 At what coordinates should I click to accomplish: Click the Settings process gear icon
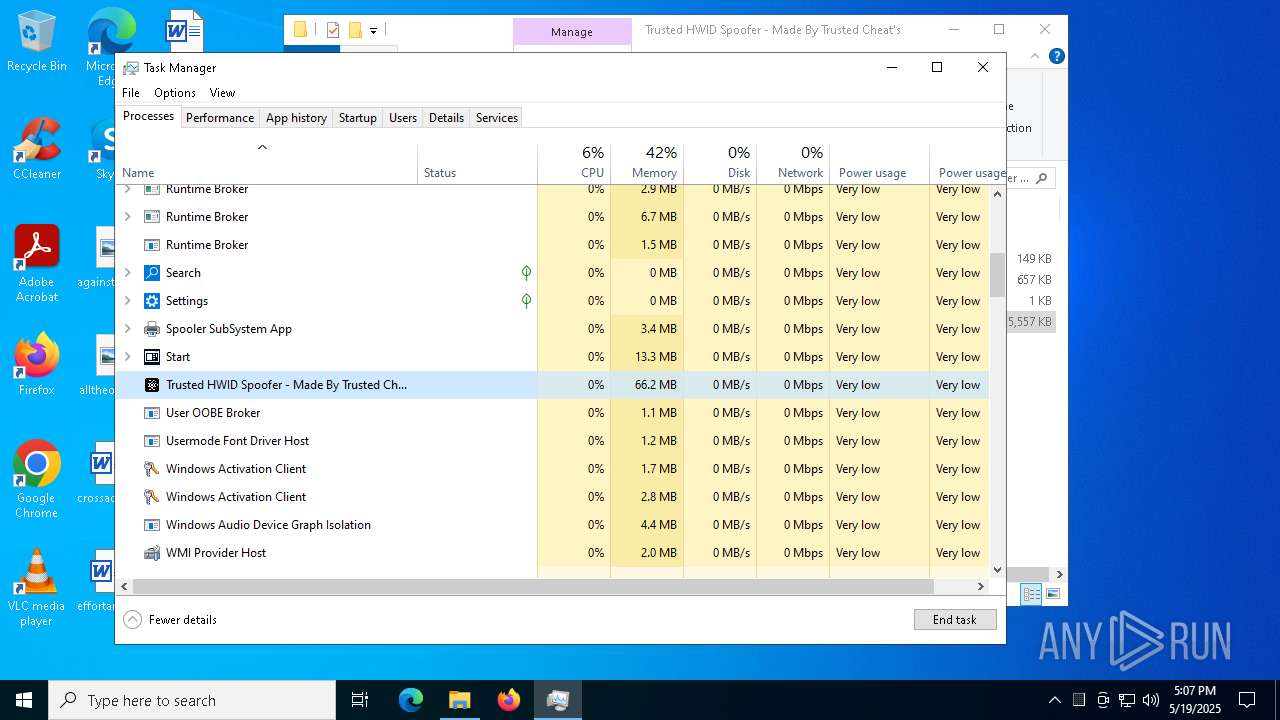(x=152, y=301)
